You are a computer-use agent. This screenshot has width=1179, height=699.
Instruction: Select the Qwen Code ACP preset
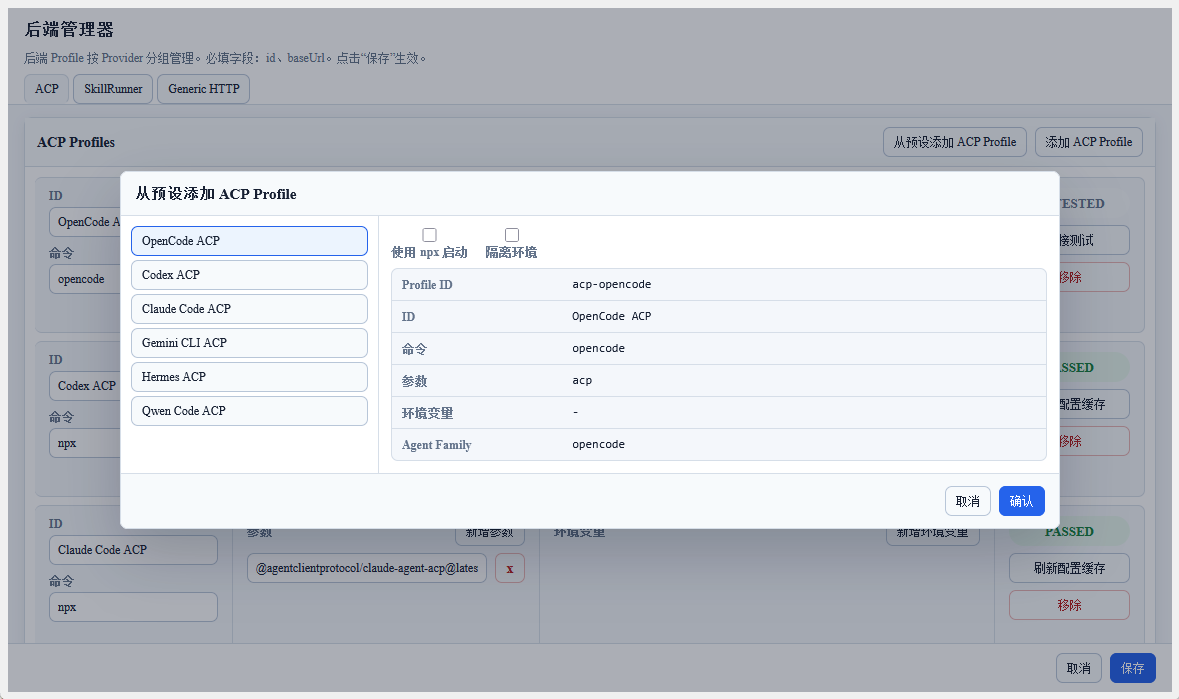(x=249, y=411)
